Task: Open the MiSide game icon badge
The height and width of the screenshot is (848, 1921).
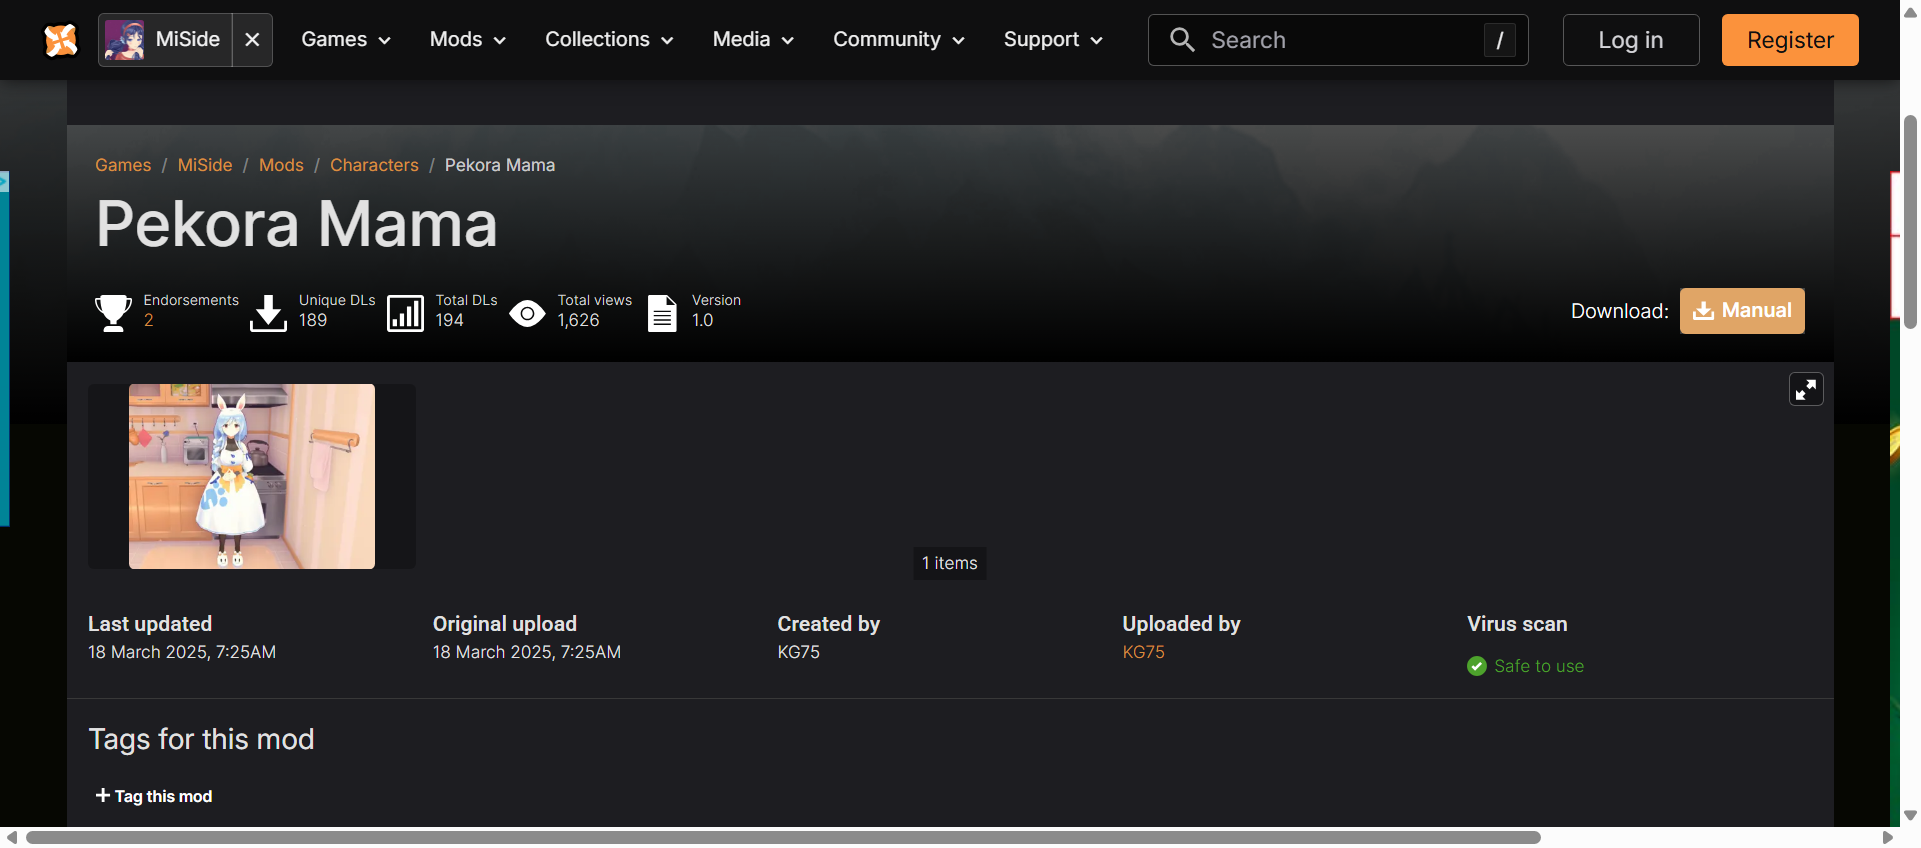Action: point(125,40)
